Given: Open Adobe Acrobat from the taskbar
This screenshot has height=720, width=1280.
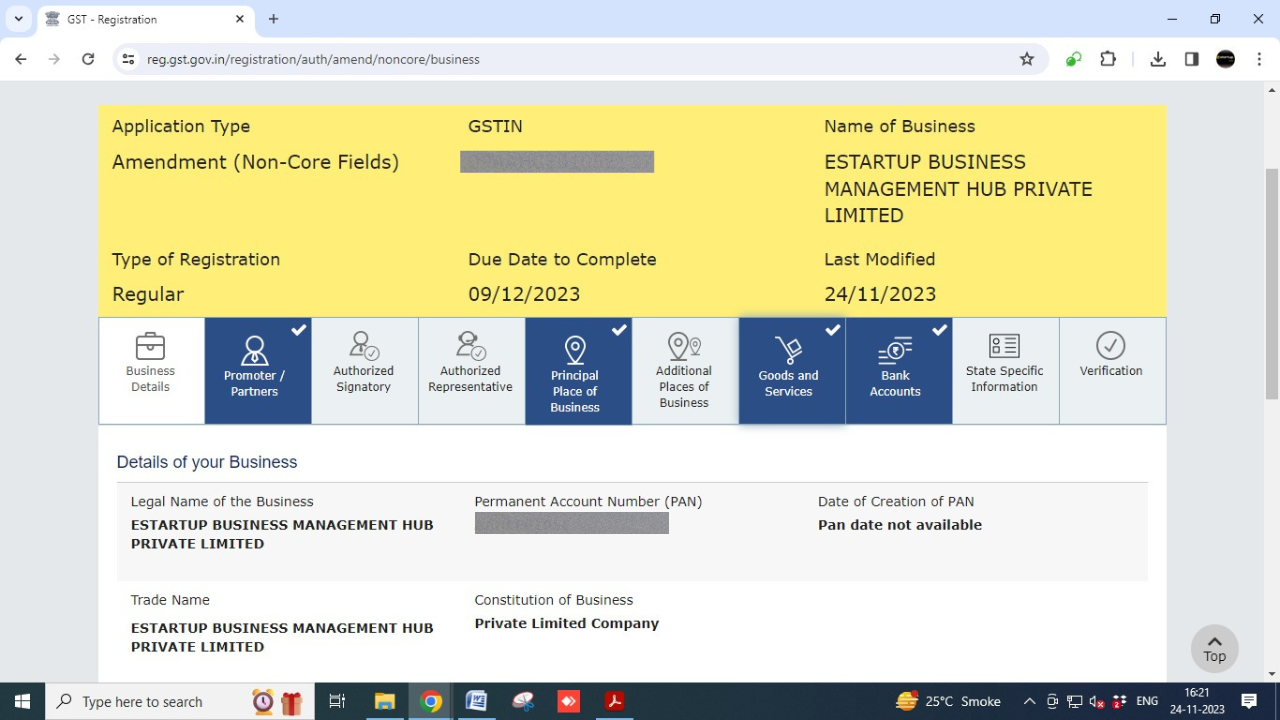Looking at the screenshot, I should coord(615,701).
